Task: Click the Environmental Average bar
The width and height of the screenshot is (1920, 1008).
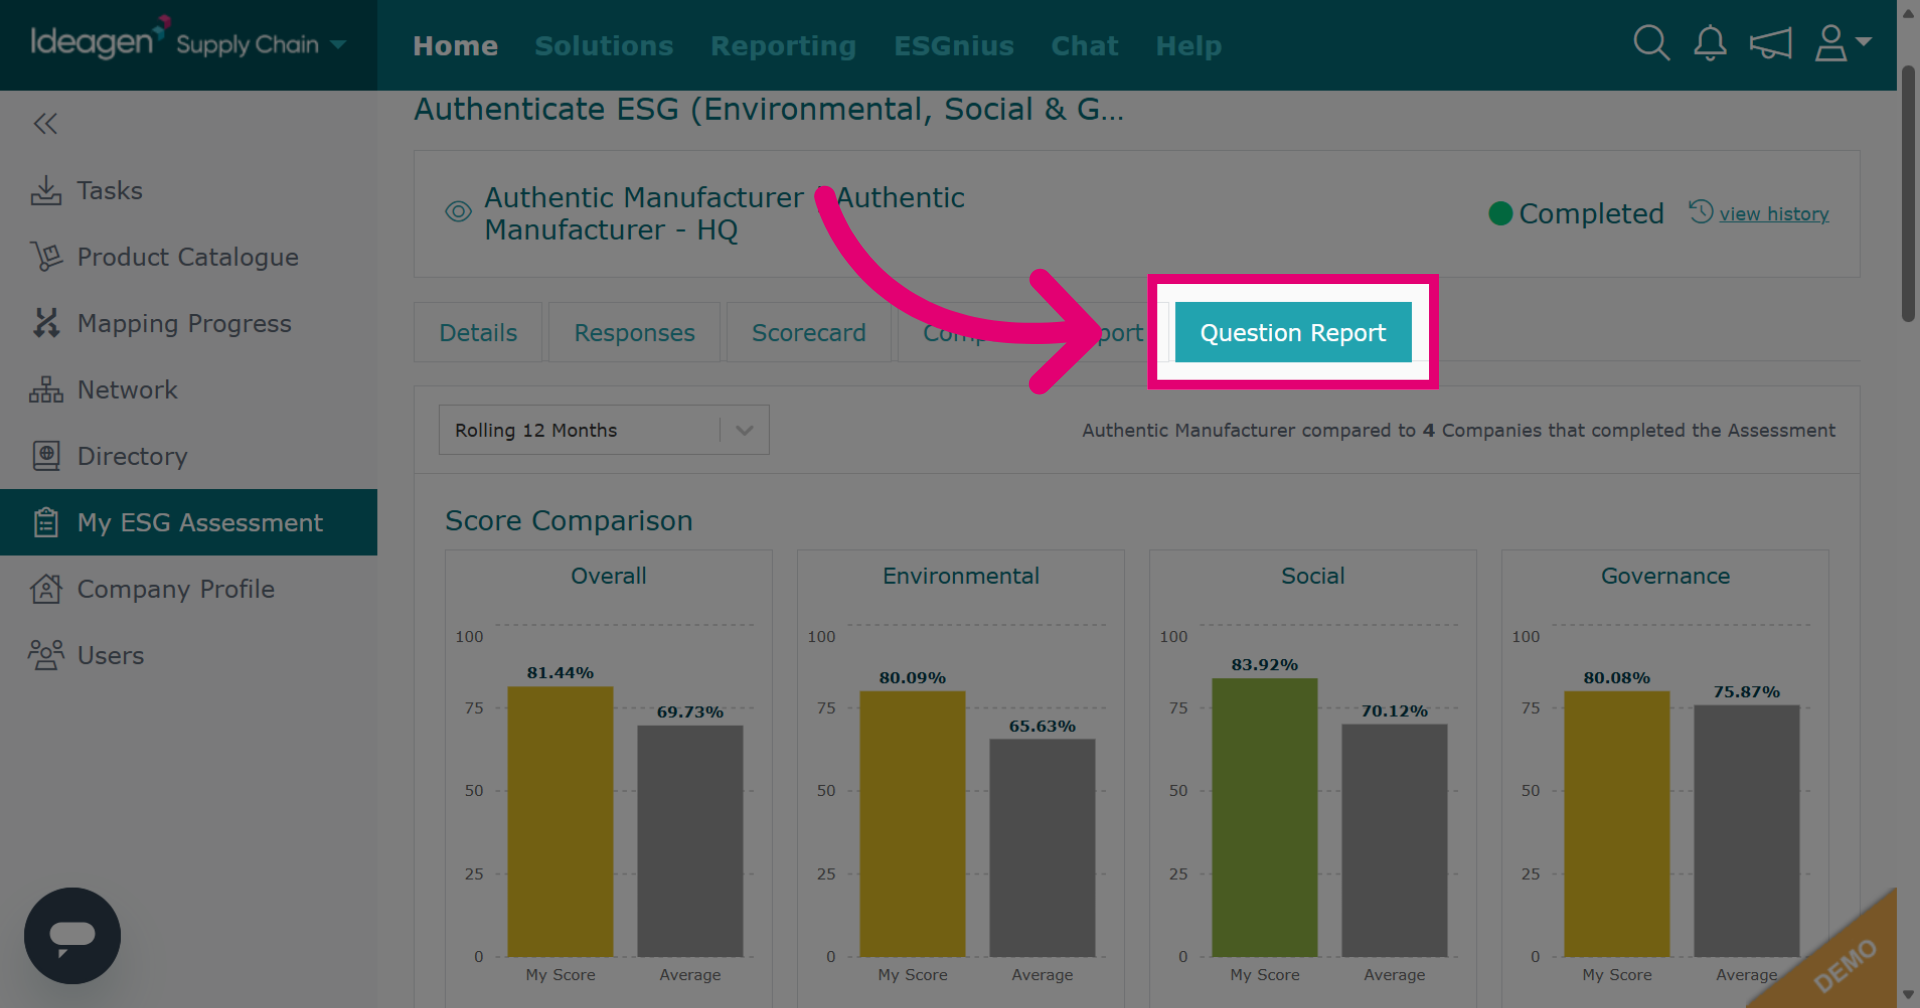Action: [1042, 848]
